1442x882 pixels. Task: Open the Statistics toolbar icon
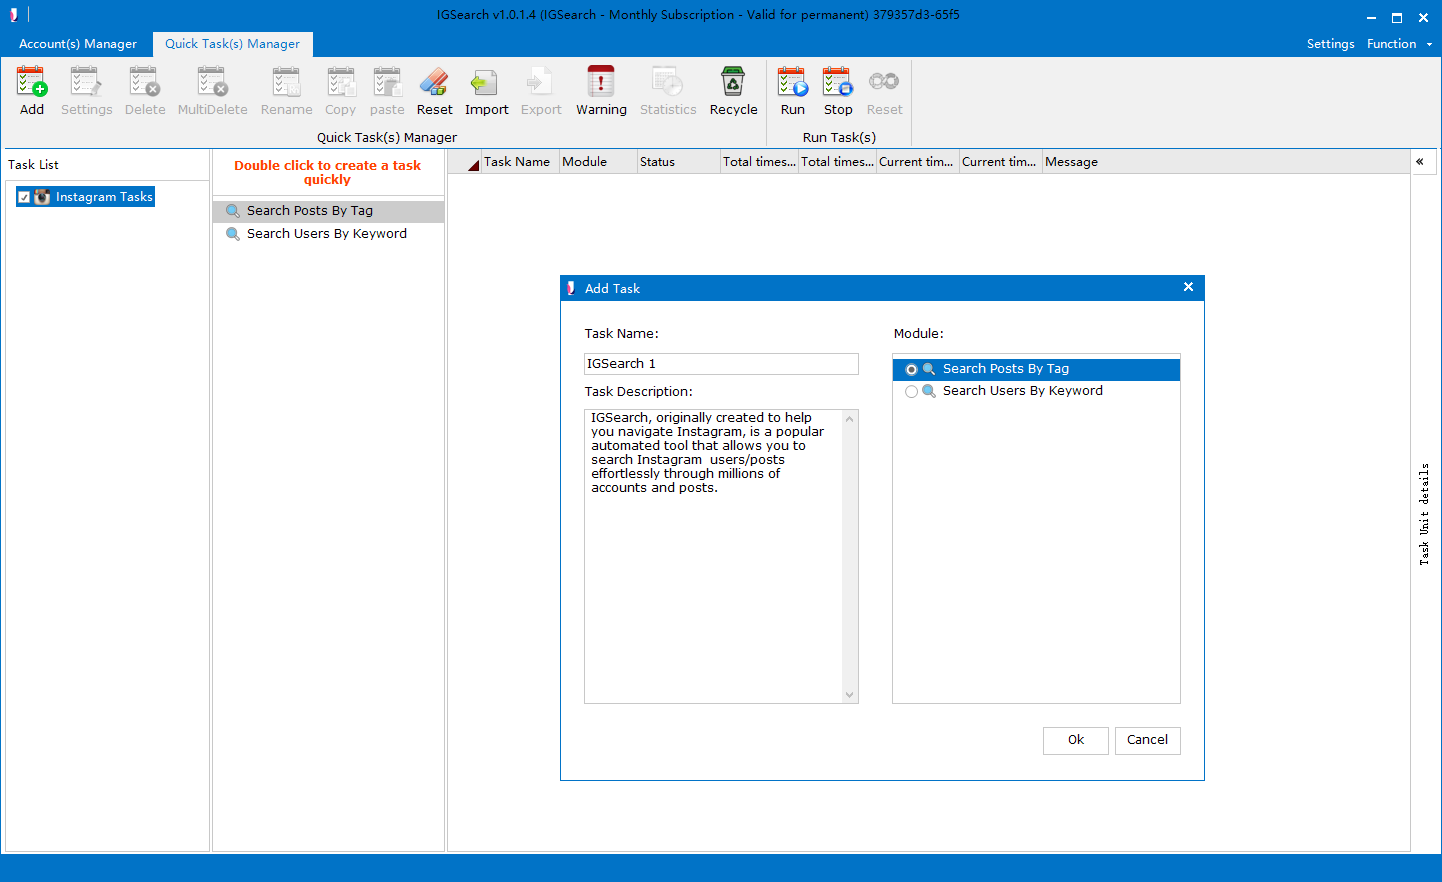point(668,82)
